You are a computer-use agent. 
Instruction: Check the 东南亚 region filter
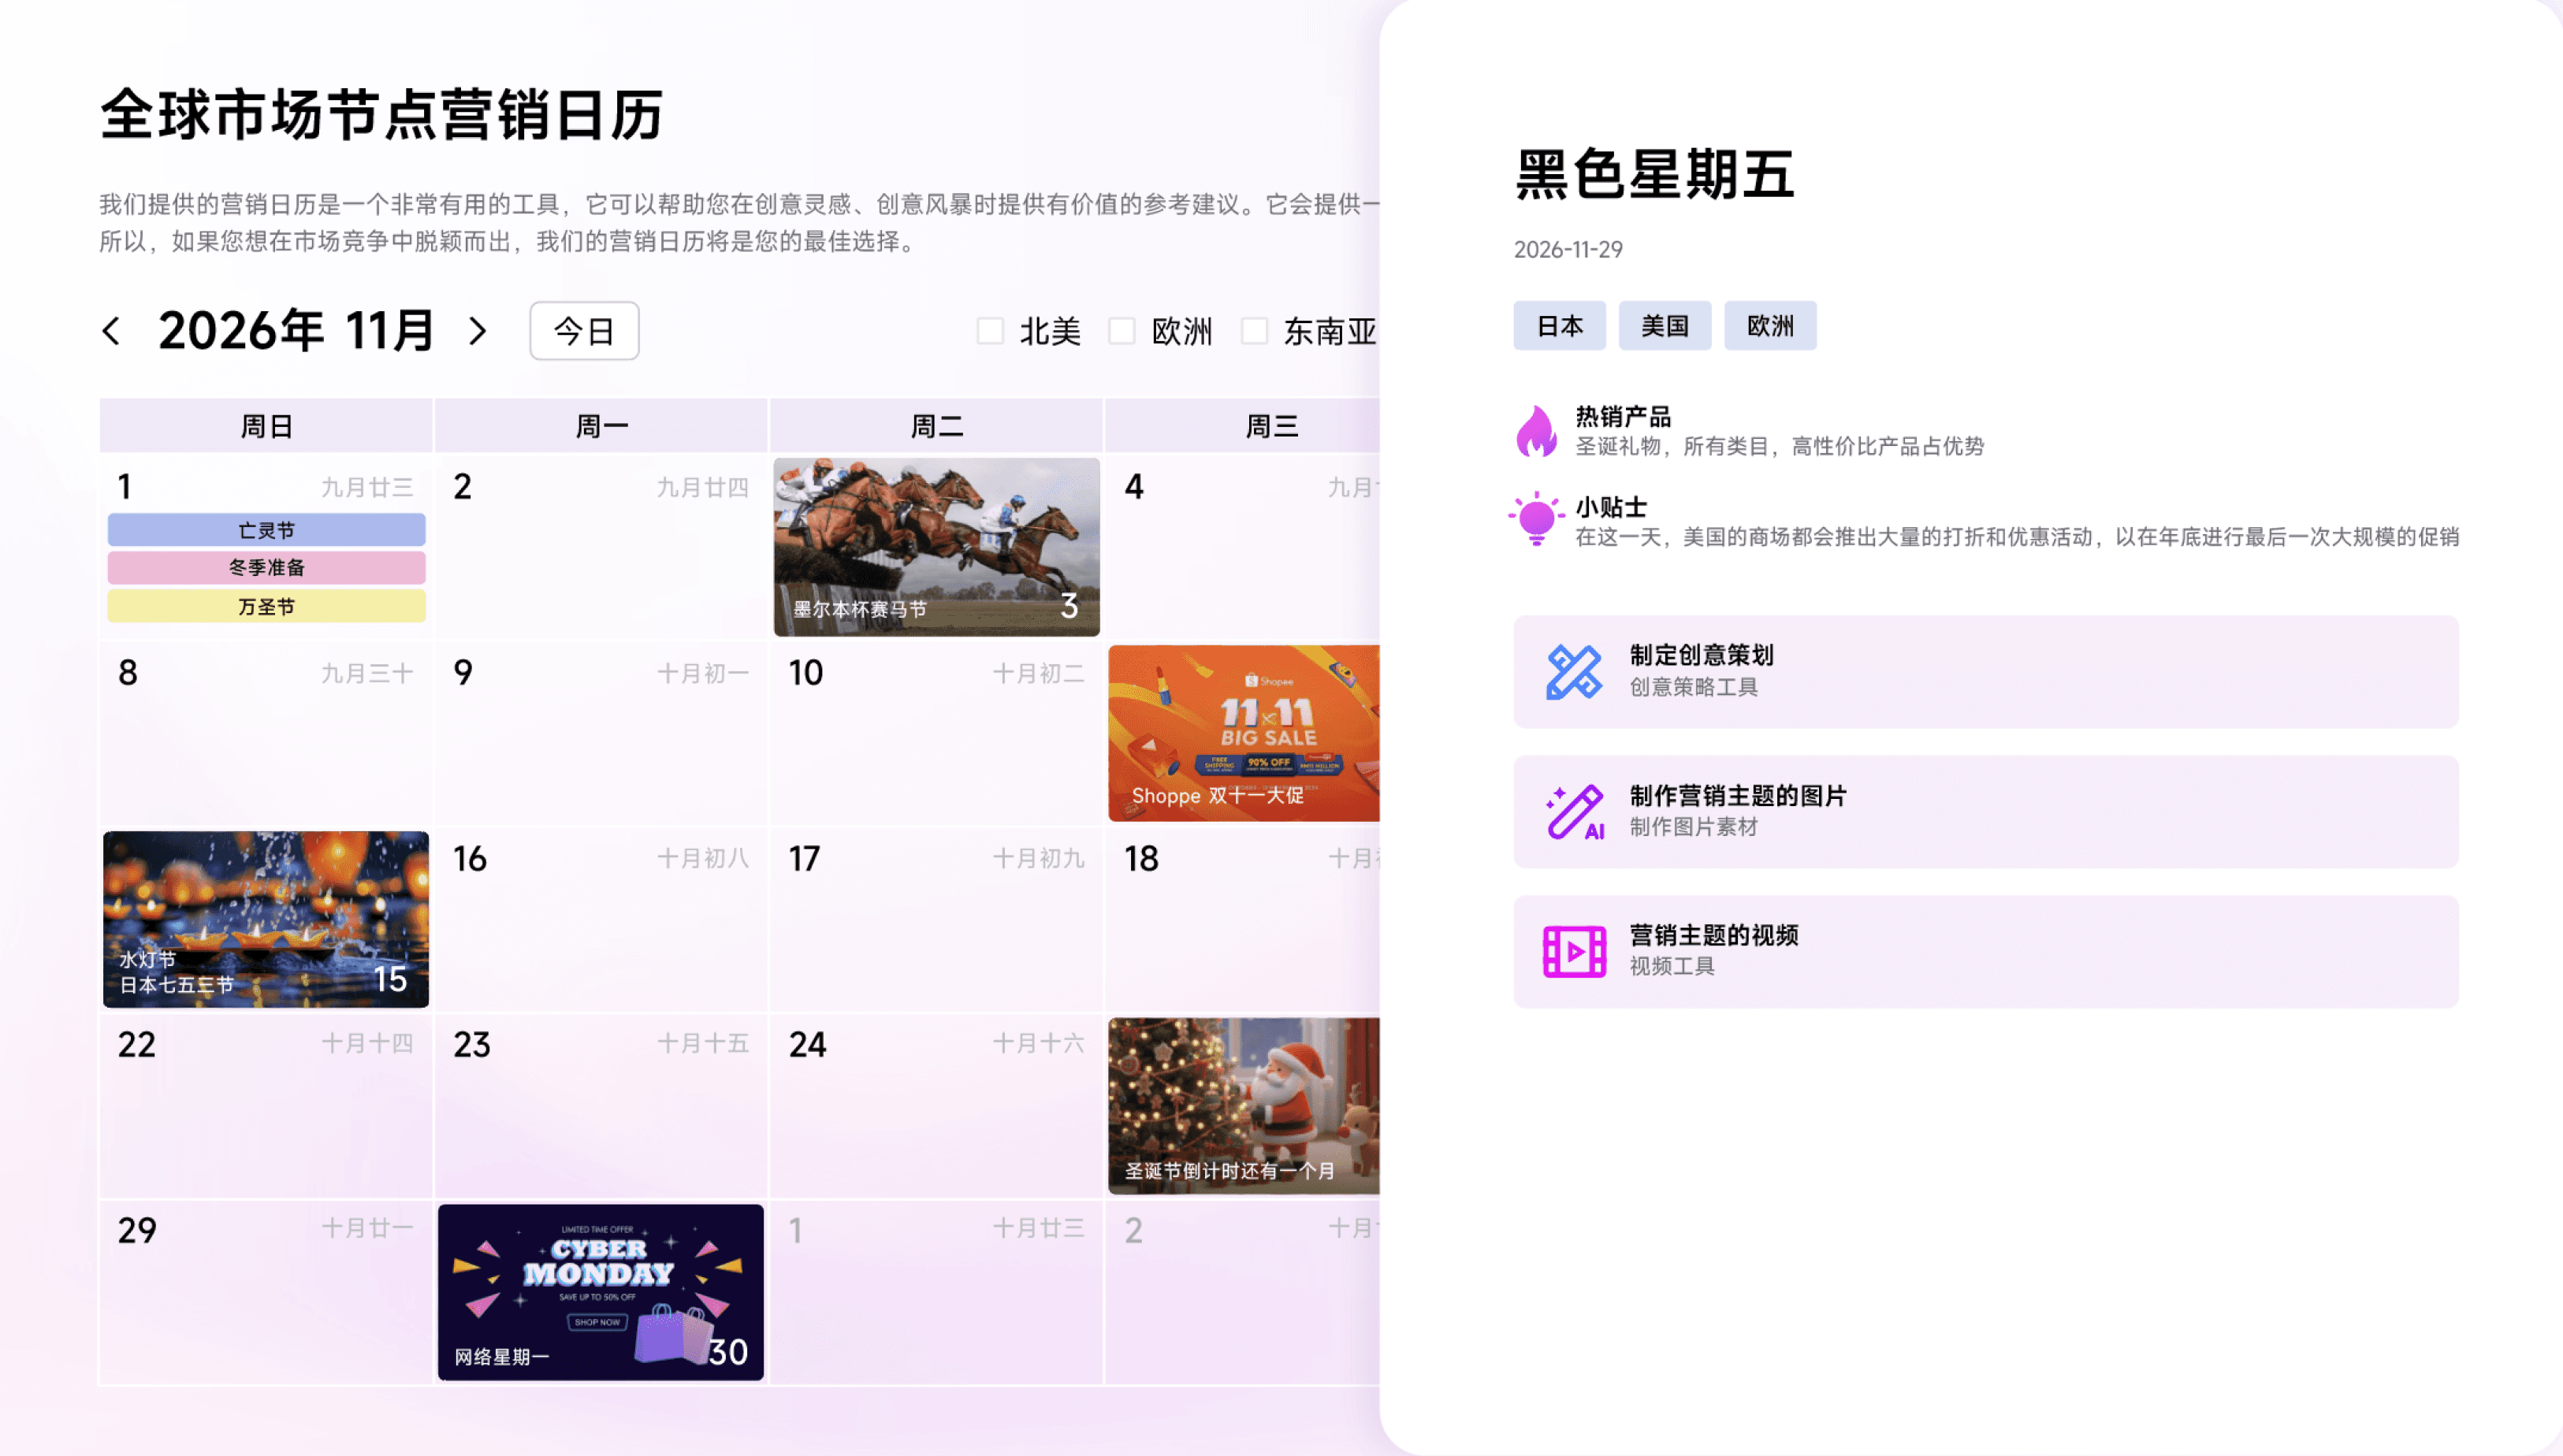(x=1254, y=331)
